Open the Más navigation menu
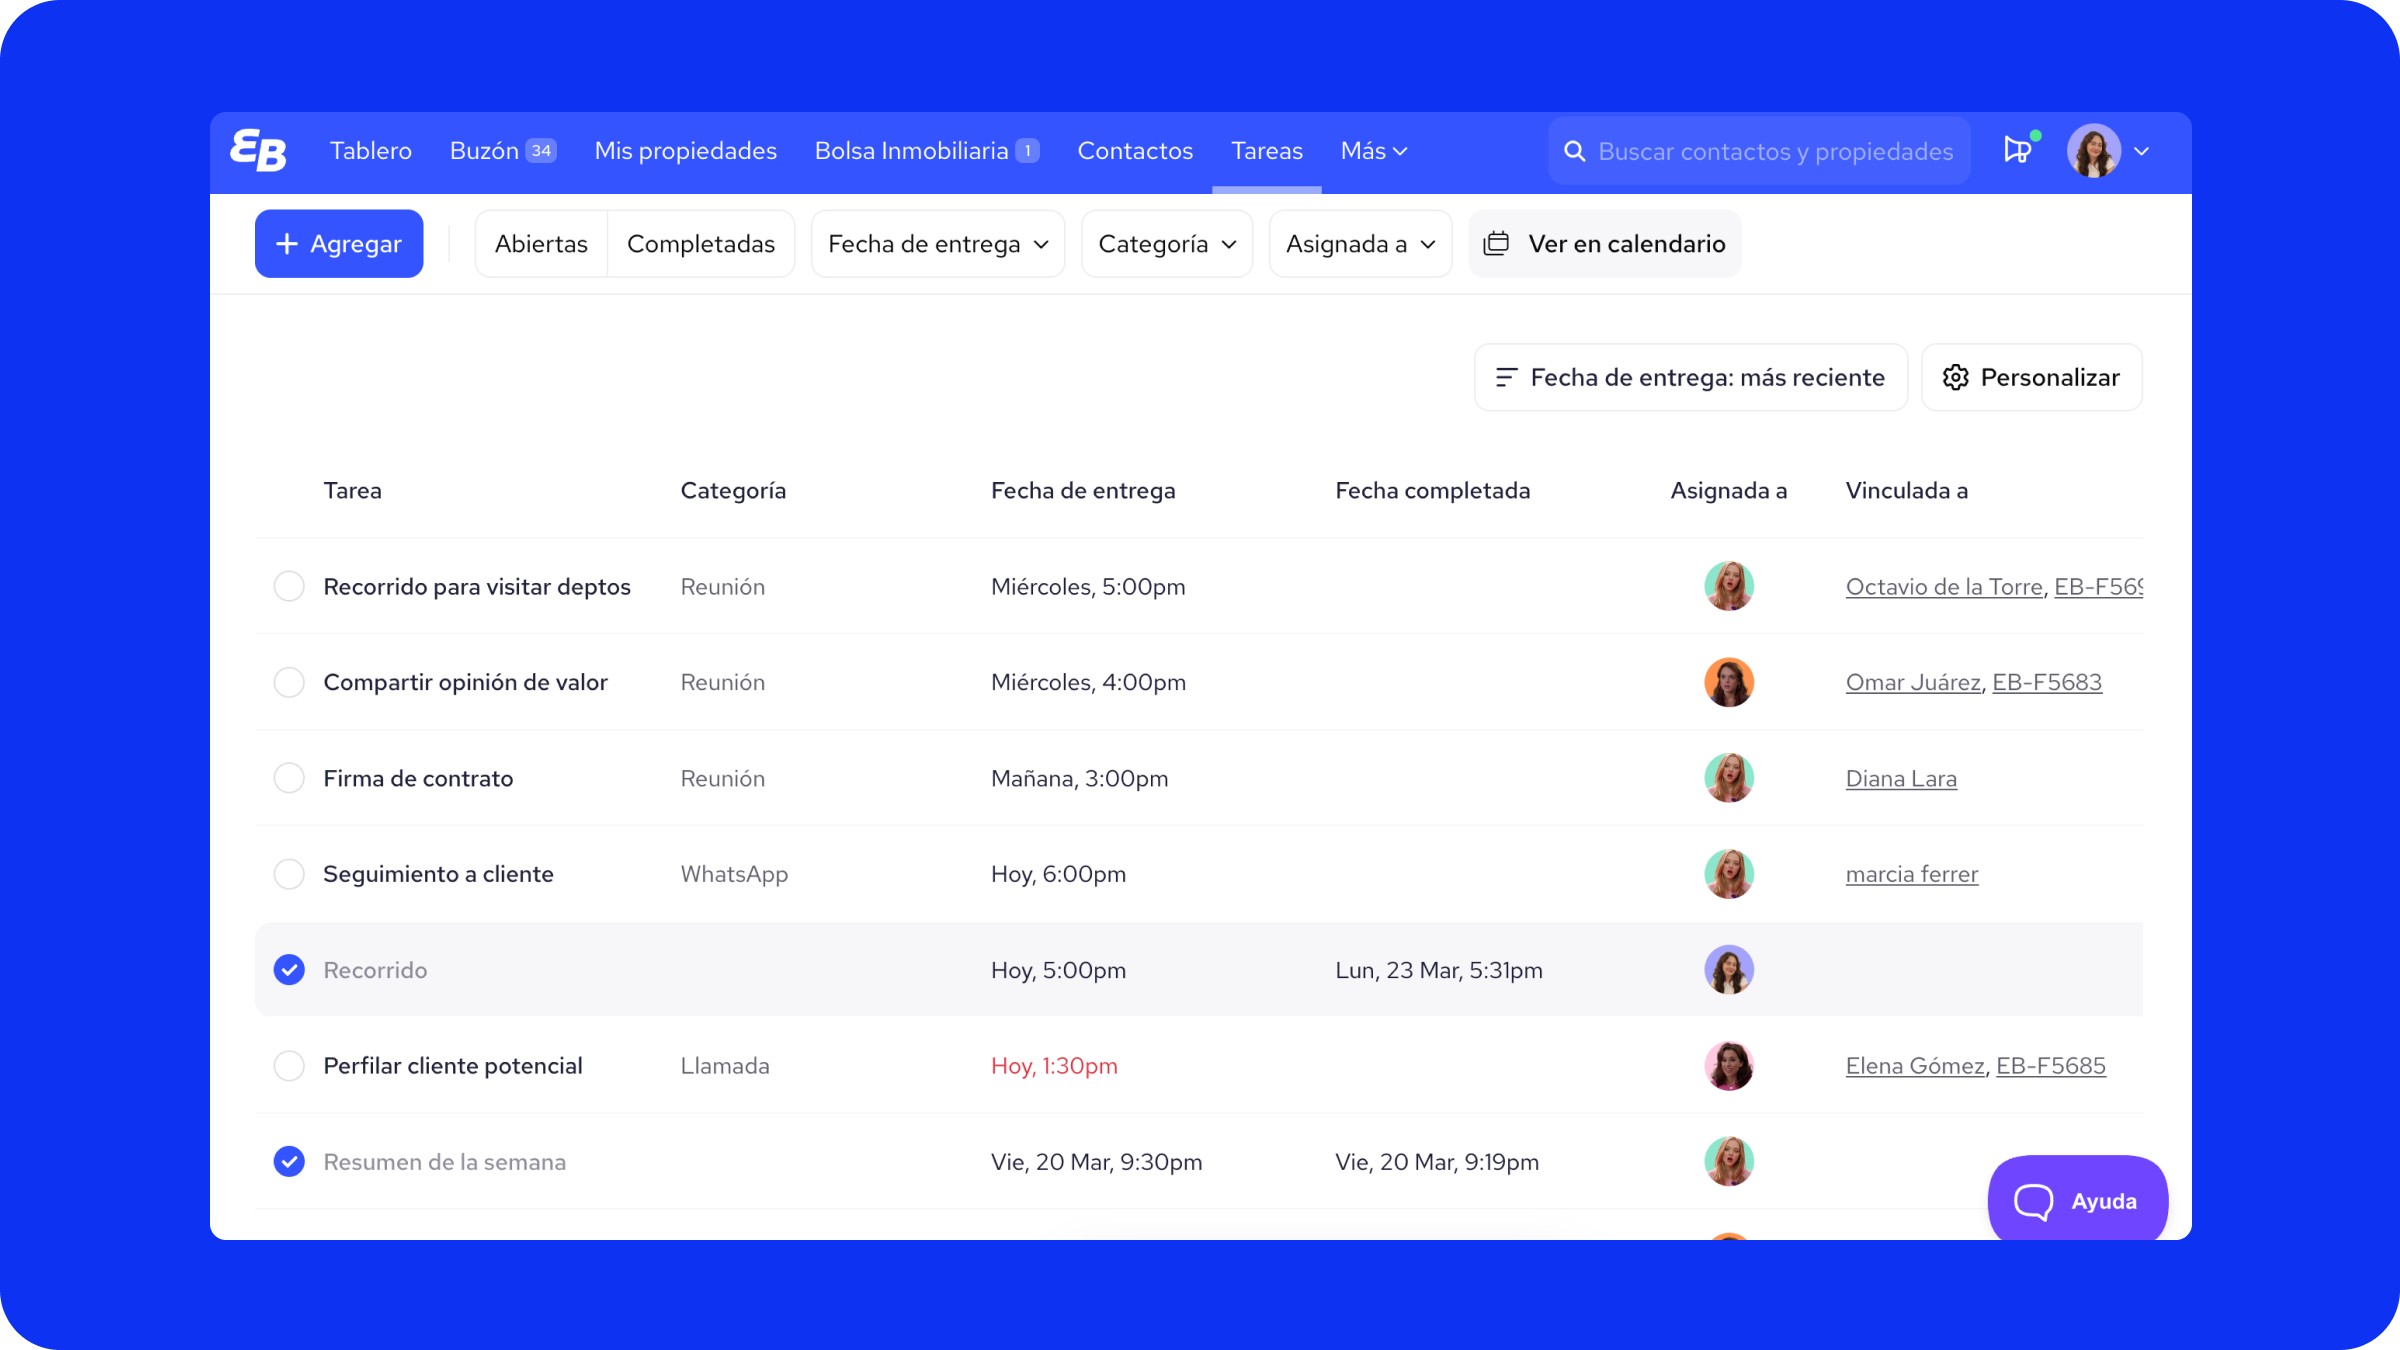This screenshot has height=1350, width=2400. tap(1373, 151)
